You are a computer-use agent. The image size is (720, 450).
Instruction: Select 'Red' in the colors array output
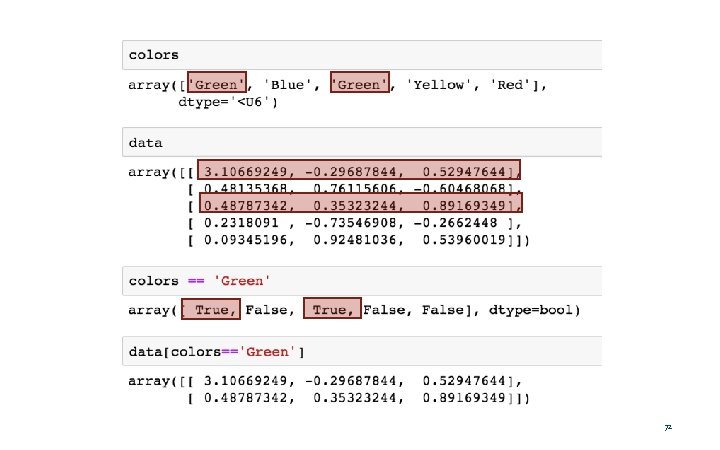[x=510, y=85]
